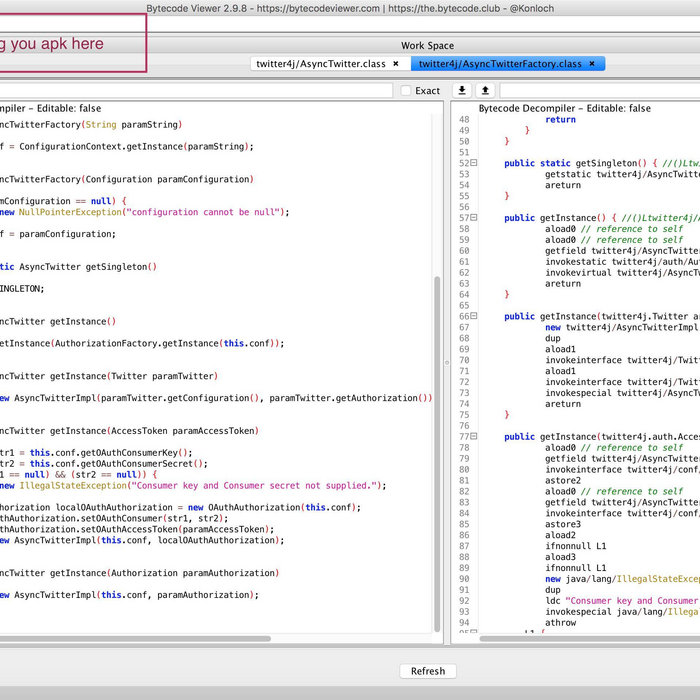Close the twitter4j/AsyncTwitter.class tab
Screen dimensions: 700x700
[396, 64]
